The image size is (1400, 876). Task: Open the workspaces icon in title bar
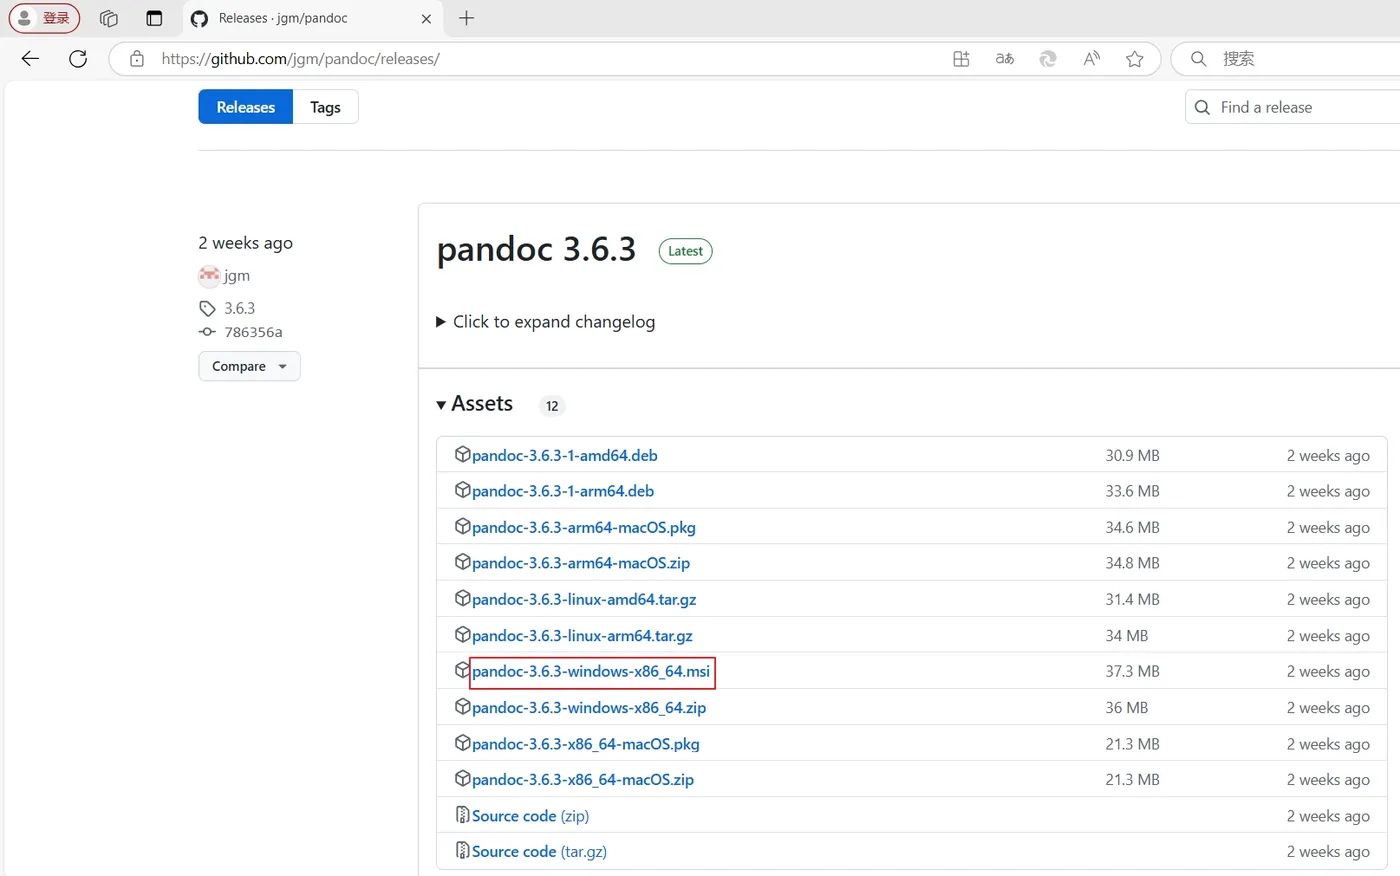tap(109, 18)
